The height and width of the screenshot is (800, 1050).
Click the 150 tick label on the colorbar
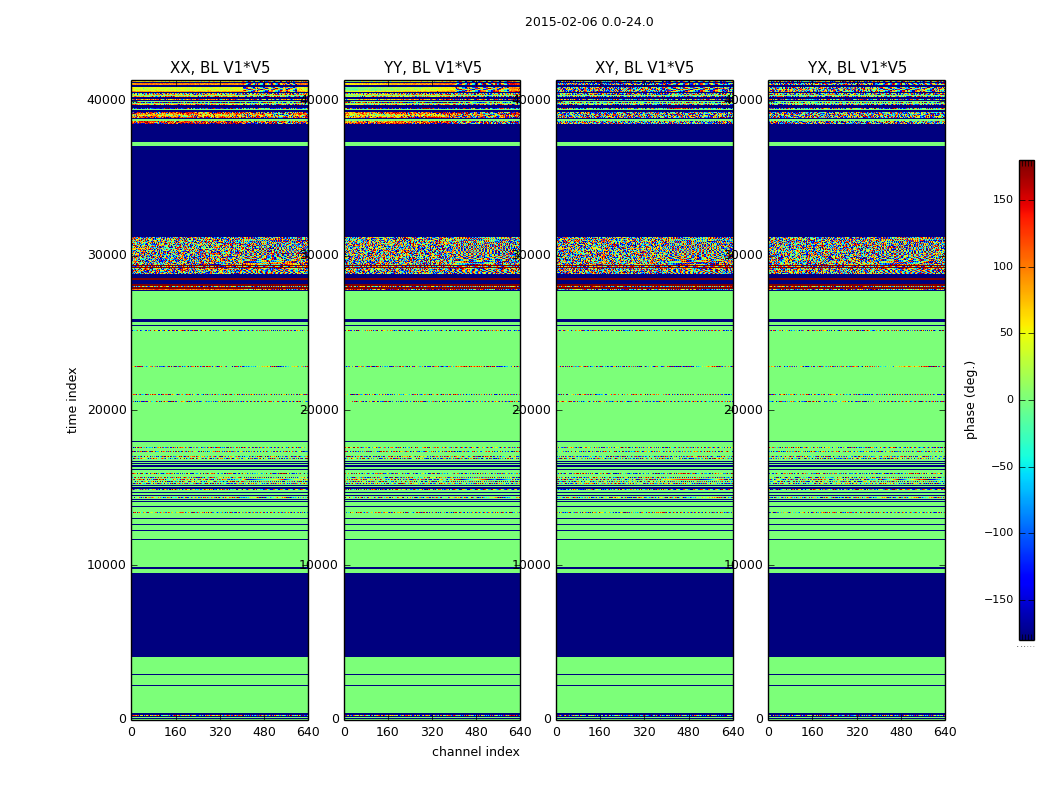pos(1002,200)
